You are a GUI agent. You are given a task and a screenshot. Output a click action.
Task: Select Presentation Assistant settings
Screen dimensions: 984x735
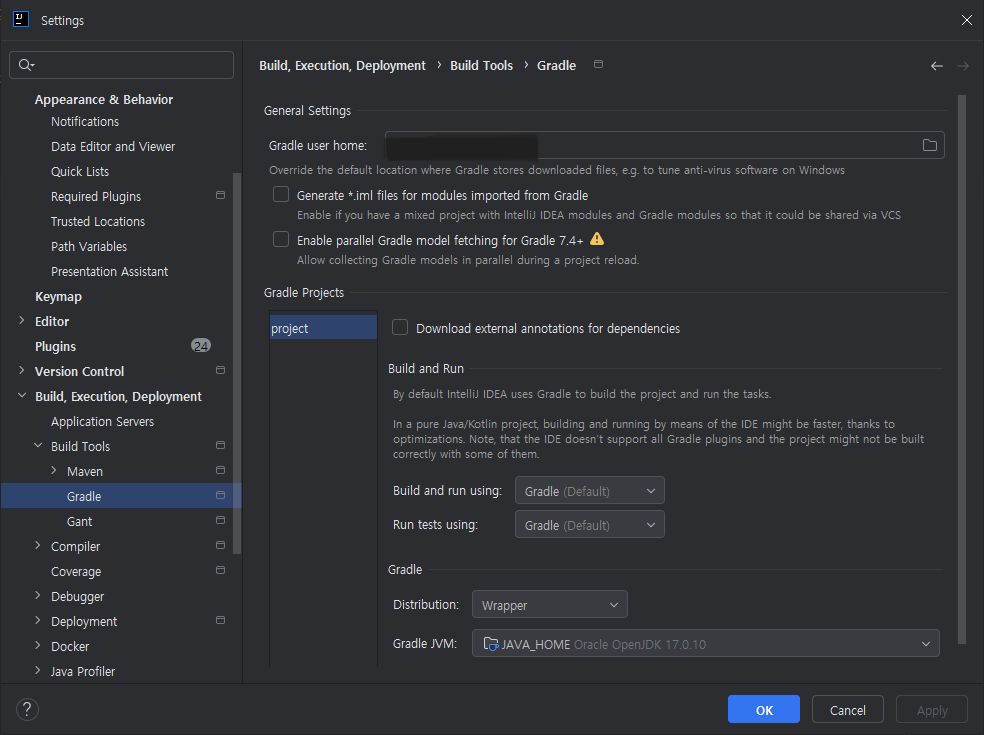click(110, 271)
